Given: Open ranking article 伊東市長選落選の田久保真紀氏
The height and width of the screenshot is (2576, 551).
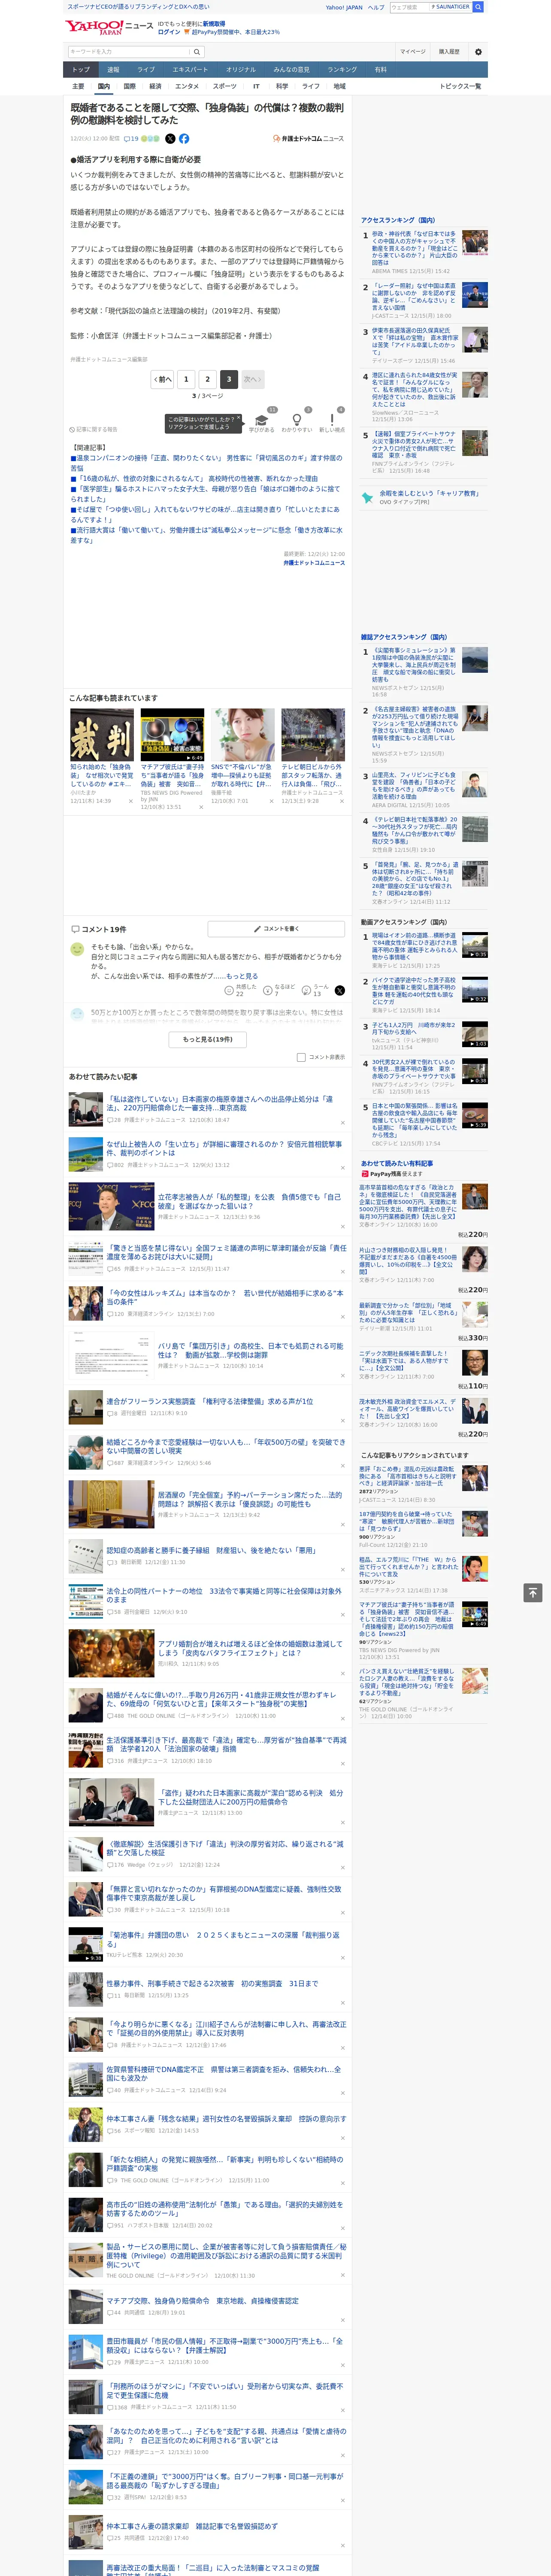Looking at the screenshot, I should pyautogui.click(x=415, y=341).
